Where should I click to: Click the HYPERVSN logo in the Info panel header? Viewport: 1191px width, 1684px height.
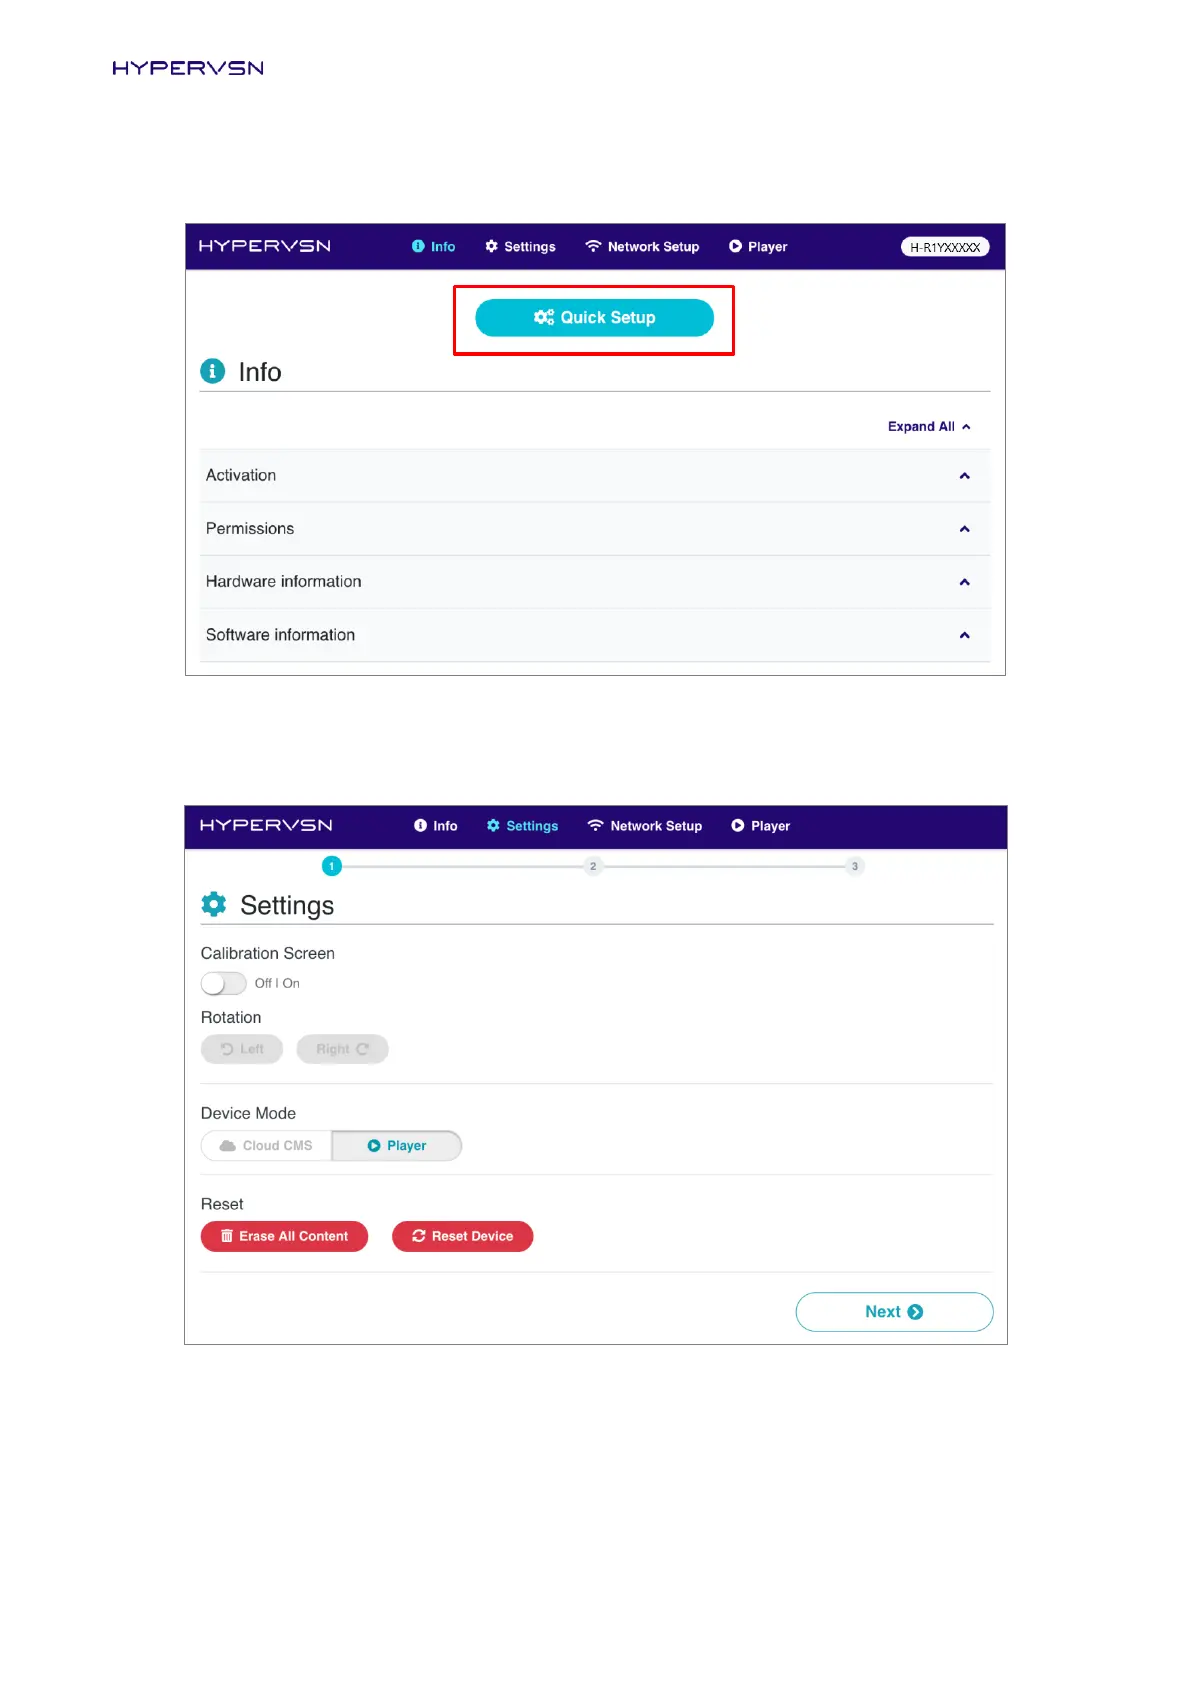264,246
